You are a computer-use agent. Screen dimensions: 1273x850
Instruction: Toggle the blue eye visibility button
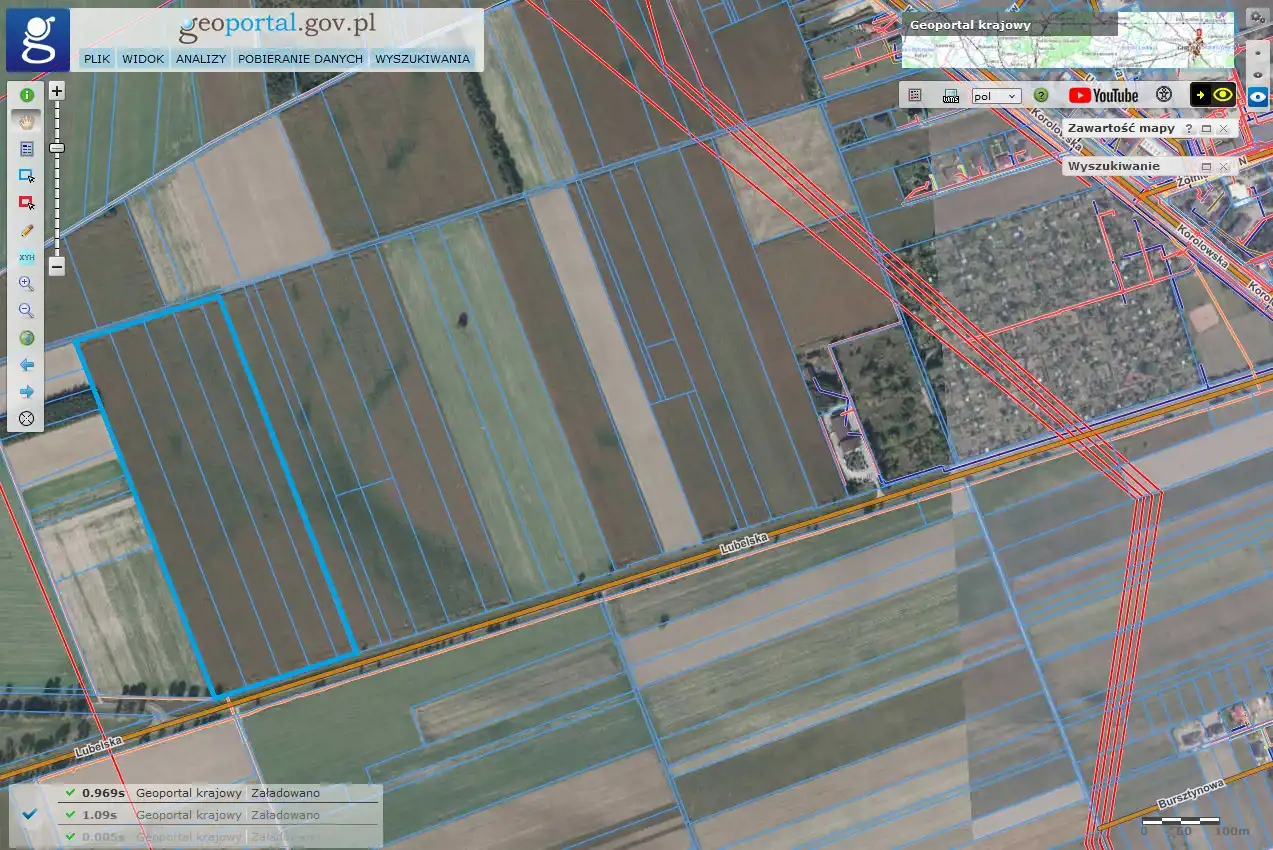[1257, 96]
